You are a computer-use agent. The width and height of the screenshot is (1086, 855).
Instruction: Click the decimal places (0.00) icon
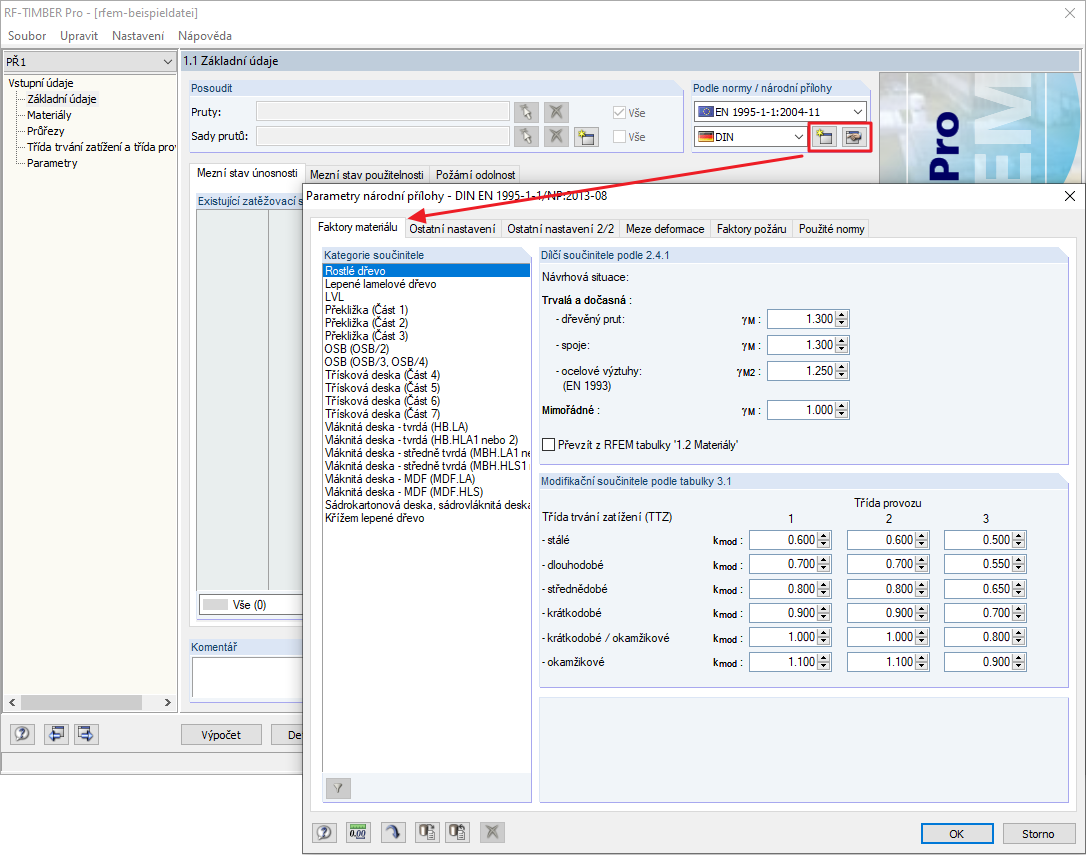357,832
